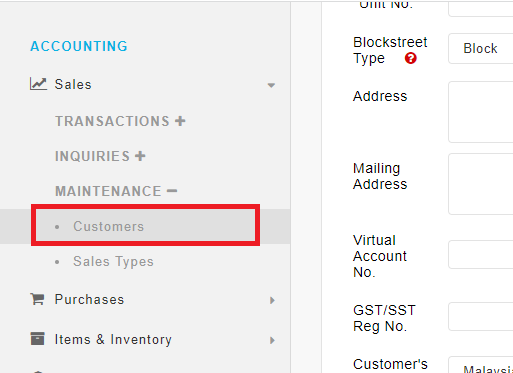Select the Purchases menu label

89,299
